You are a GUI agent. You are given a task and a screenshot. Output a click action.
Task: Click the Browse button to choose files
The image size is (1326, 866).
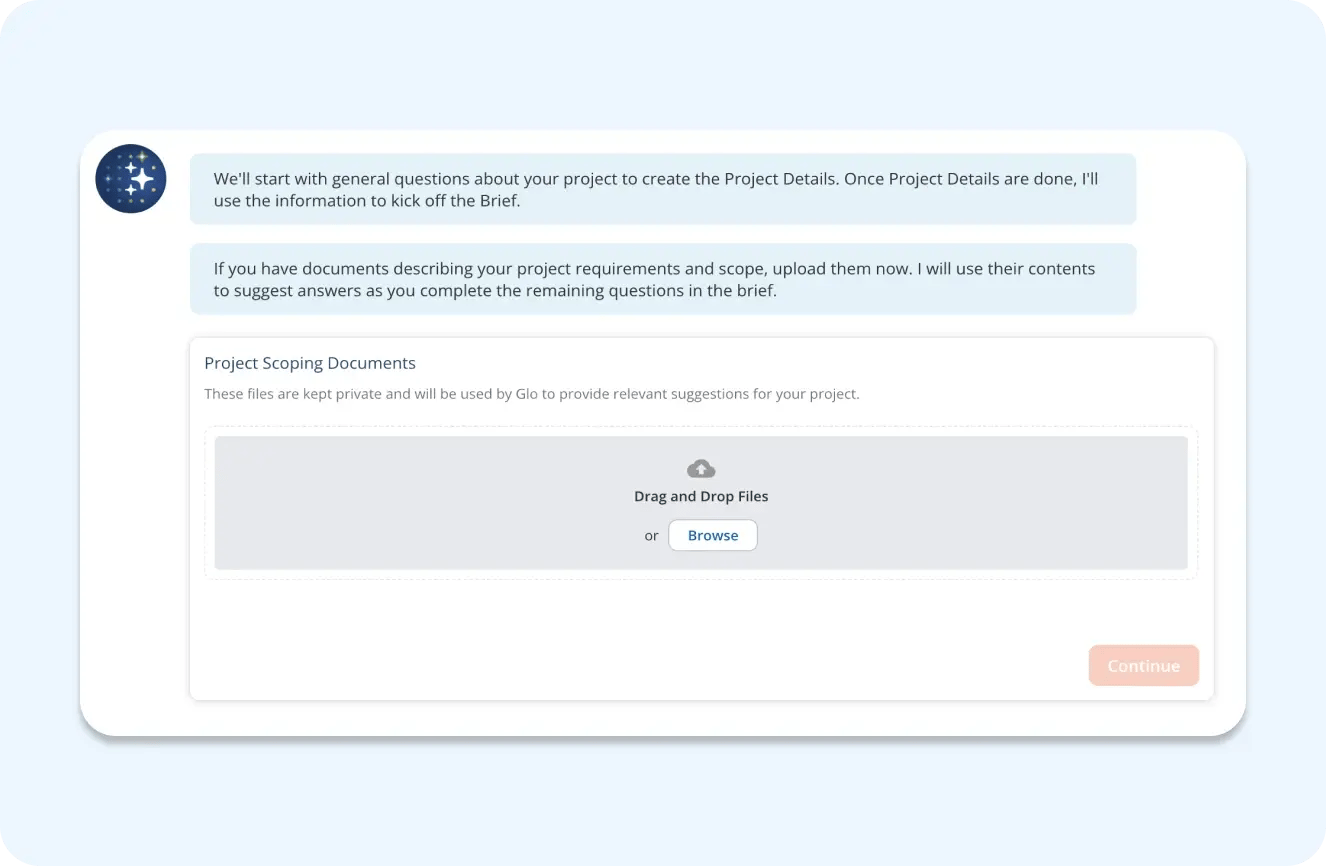click(712, 535)
